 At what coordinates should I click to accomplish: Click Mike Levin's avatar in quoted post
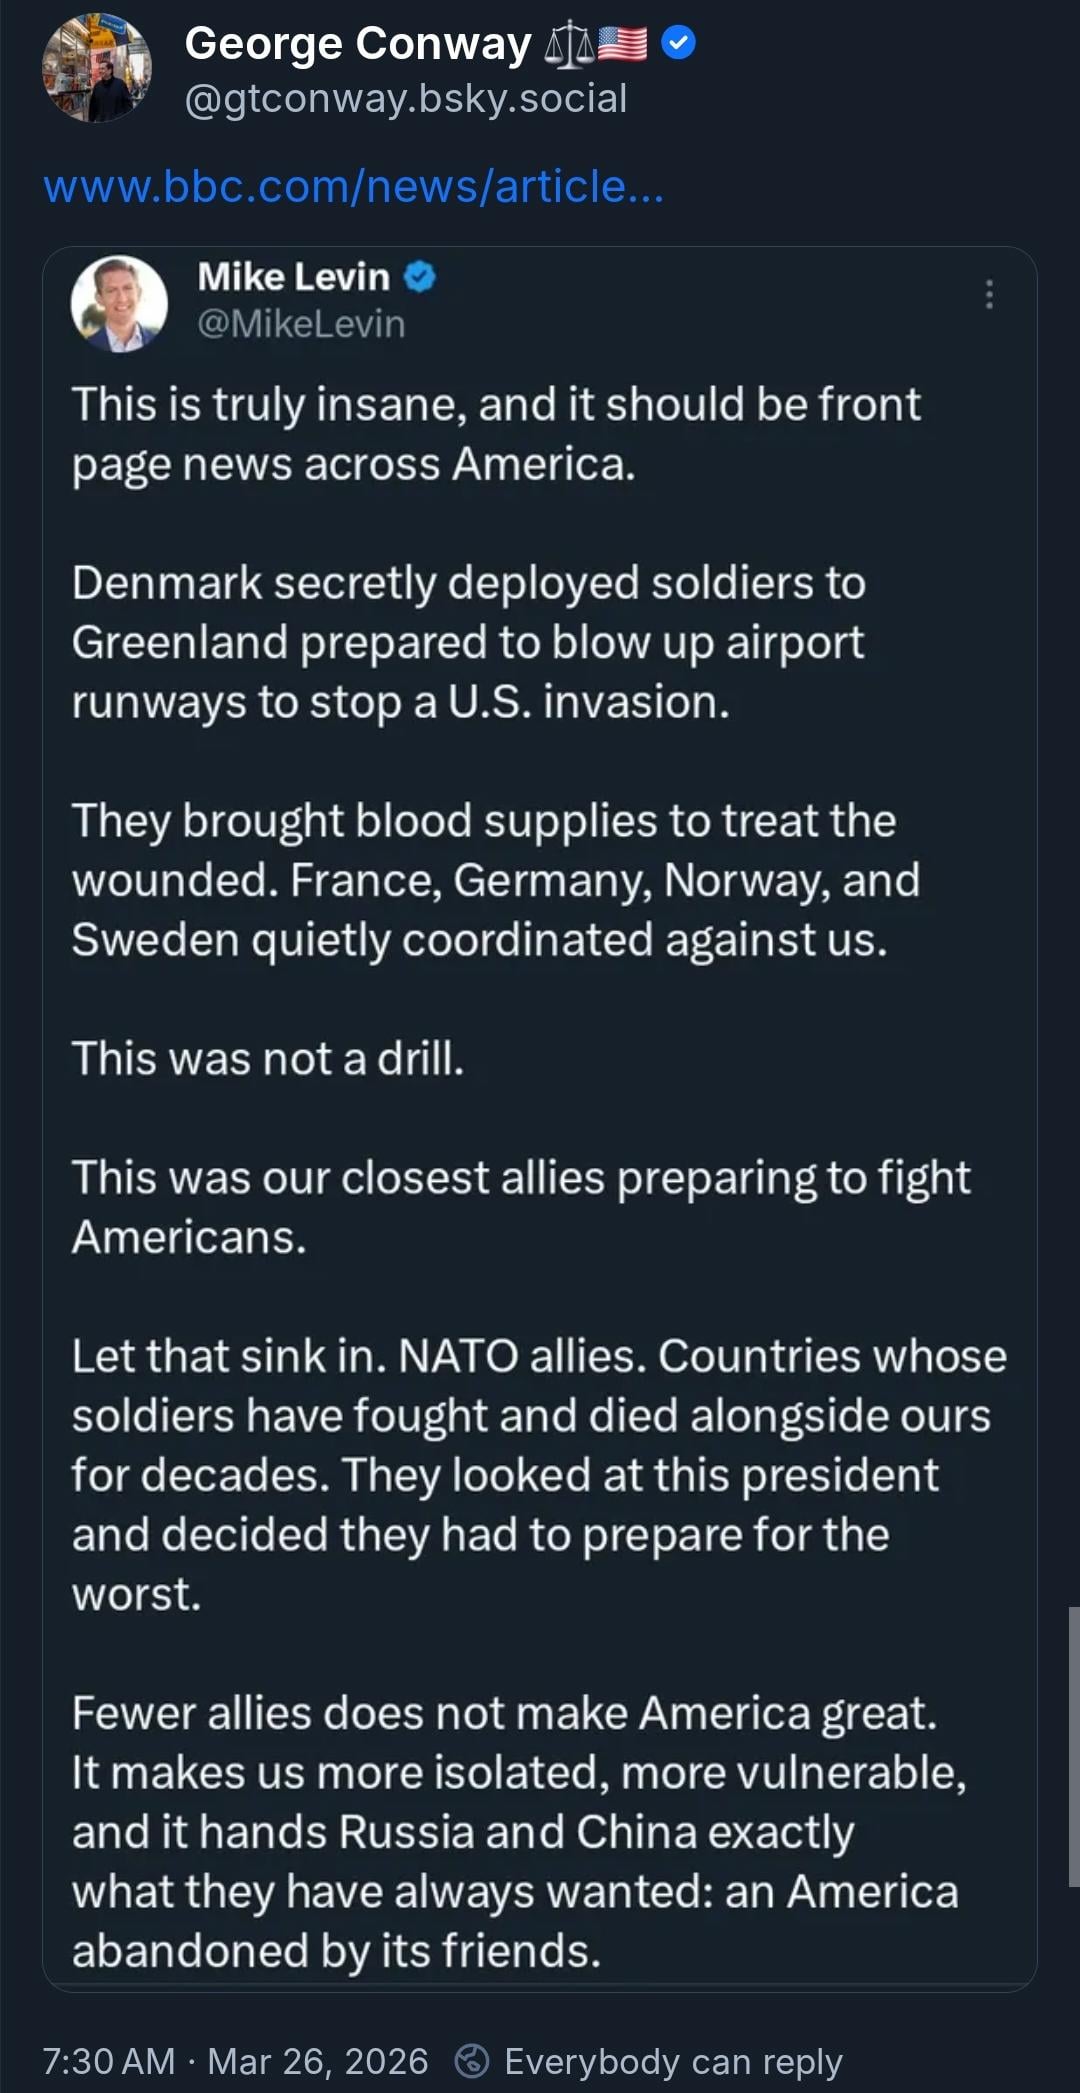tap(119, 303)
